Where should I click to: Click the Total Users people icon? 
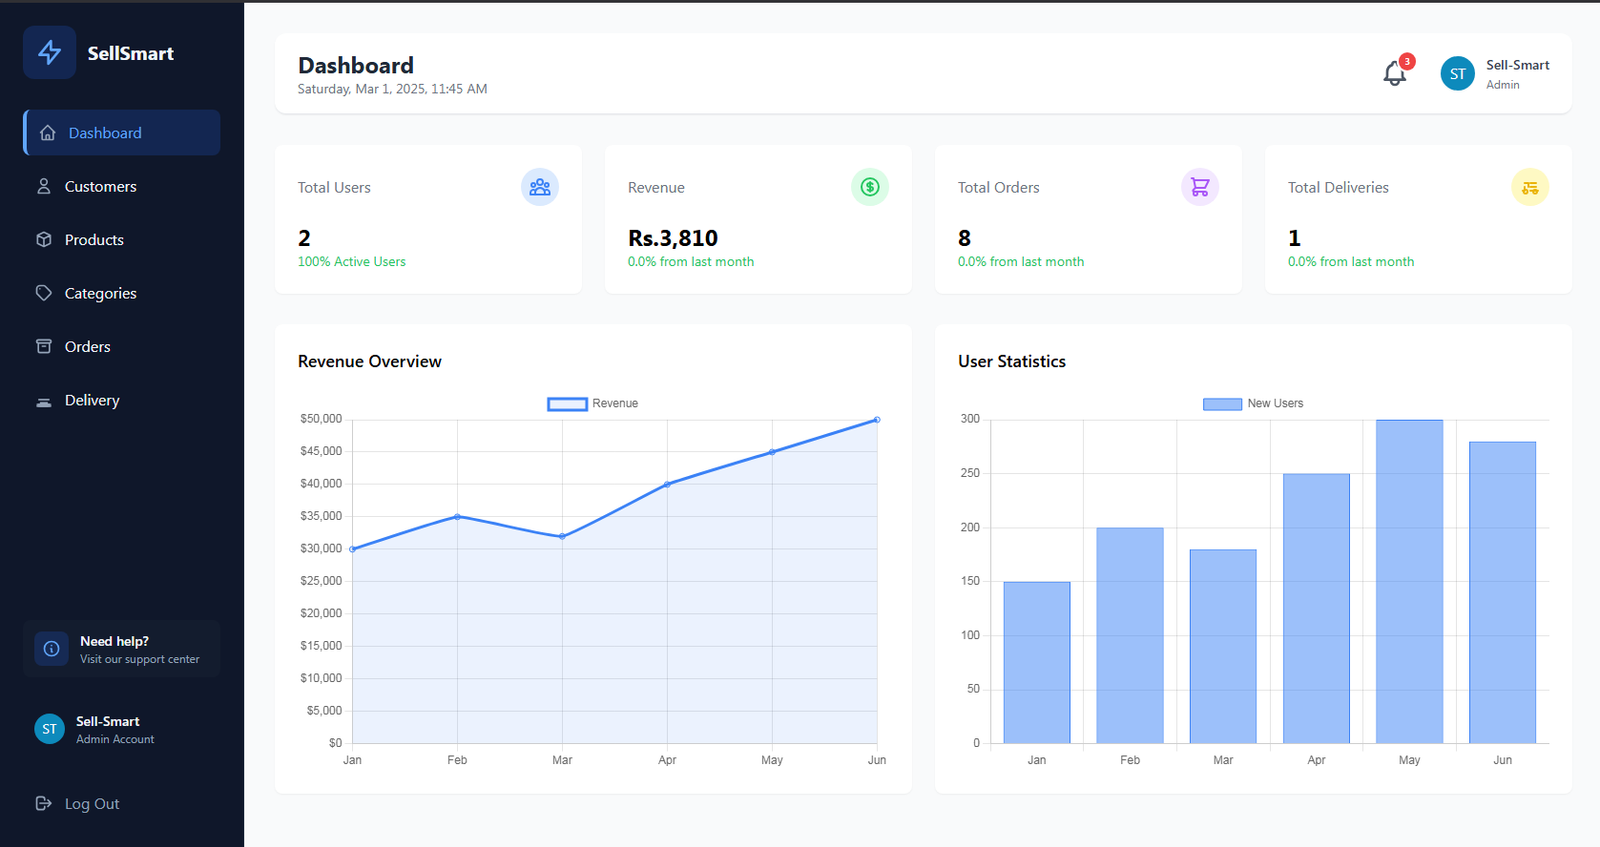pos(539,187)
